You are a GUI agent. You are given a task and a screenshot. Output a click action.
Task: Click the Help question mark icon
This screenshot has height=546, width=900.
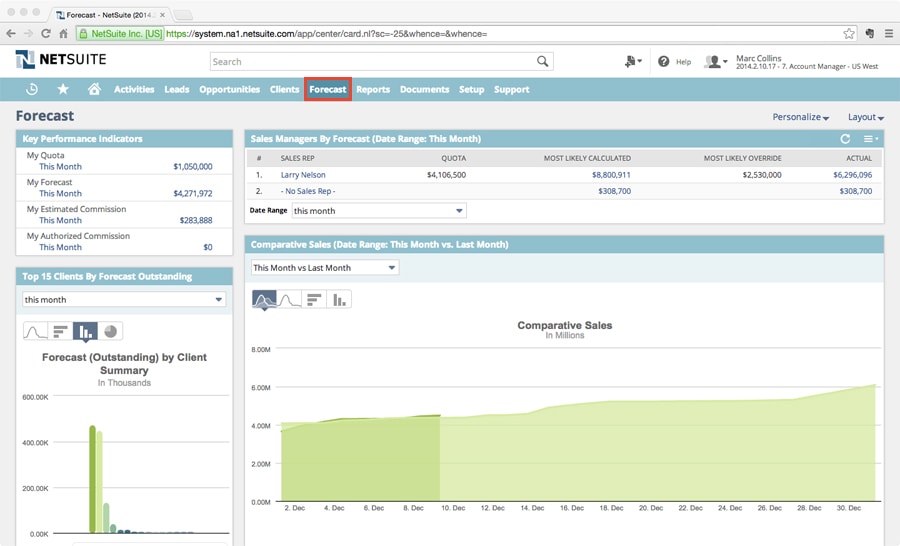[664, 61]
